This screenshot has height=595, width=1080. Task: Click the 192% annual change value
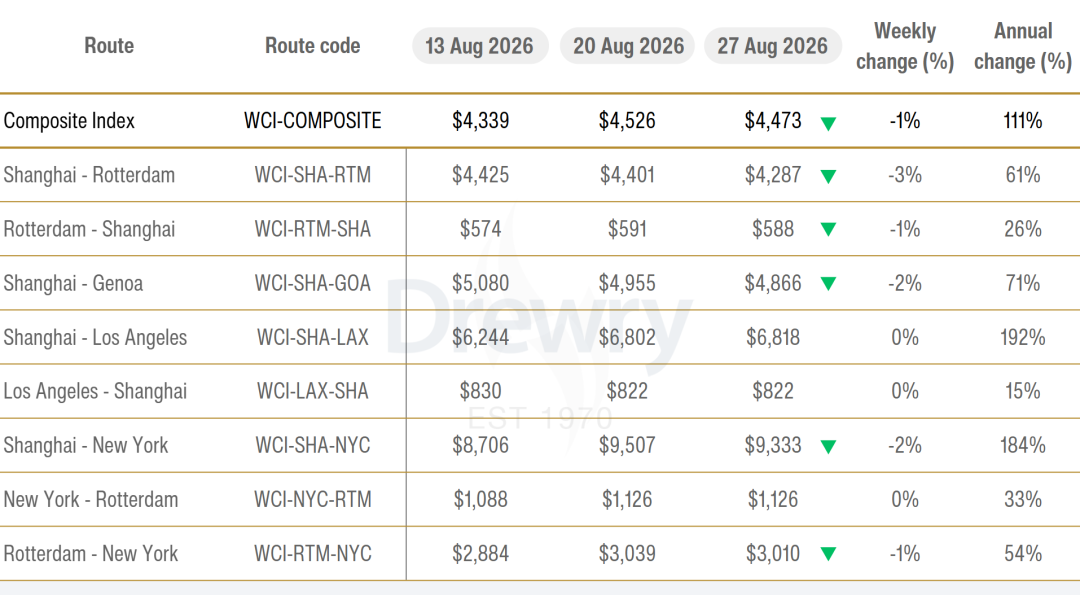click(1023, 337)
